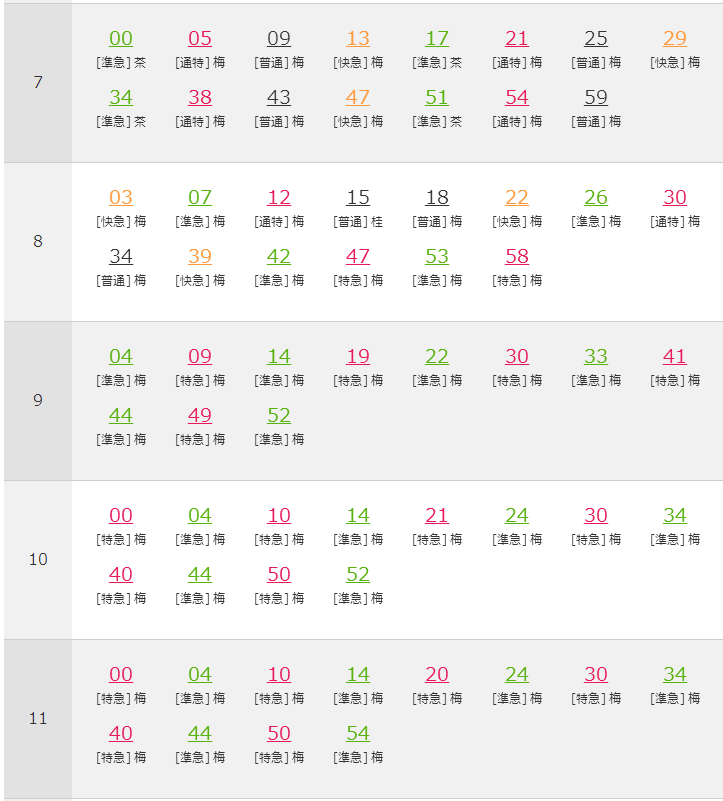Screen dimensions: 723x801
Task: Select the 7:13 orange departure time
Action: (358, 39)
